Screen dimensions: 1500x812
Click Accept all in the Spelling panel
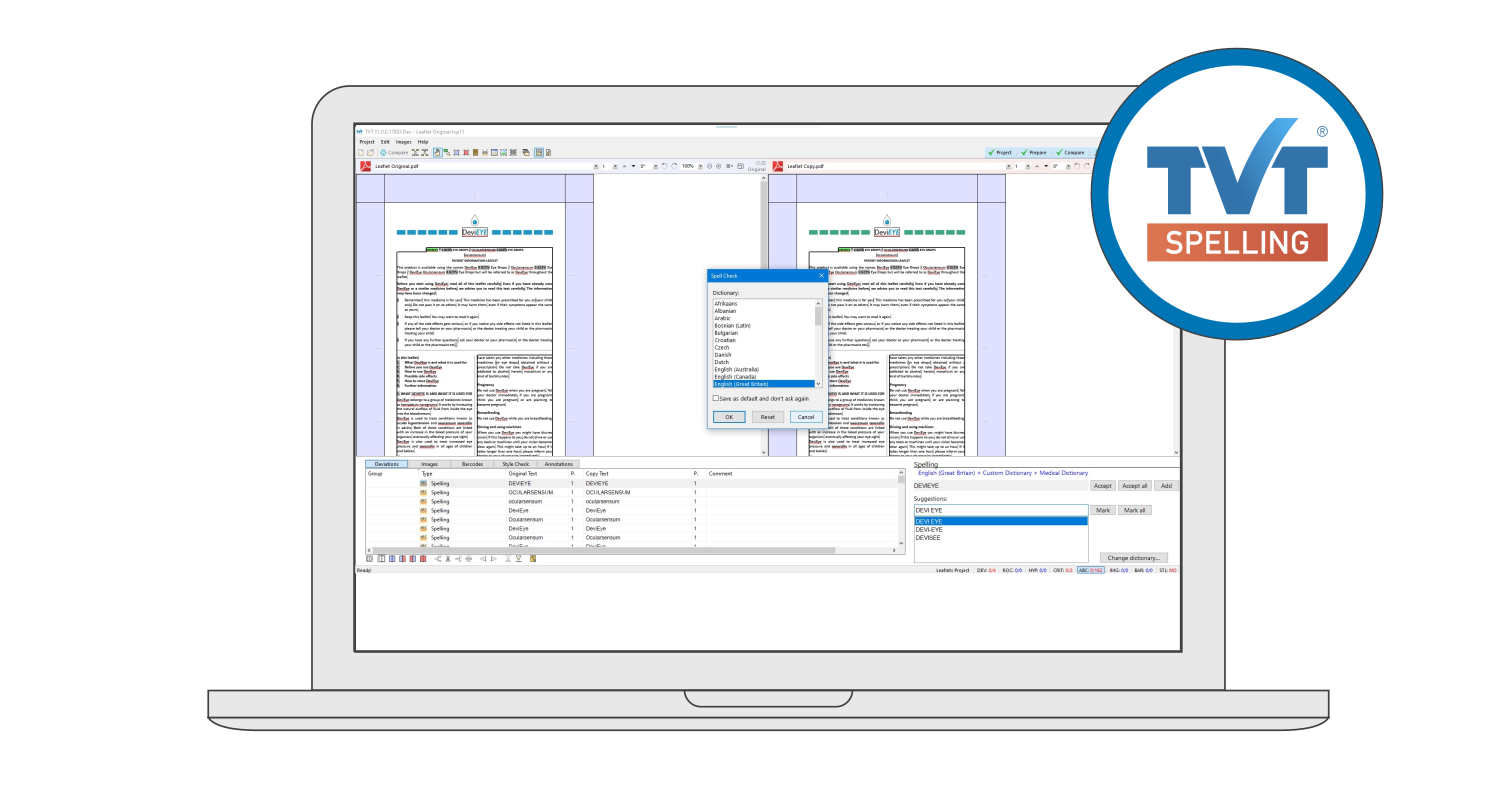(x=1134, y=486)
